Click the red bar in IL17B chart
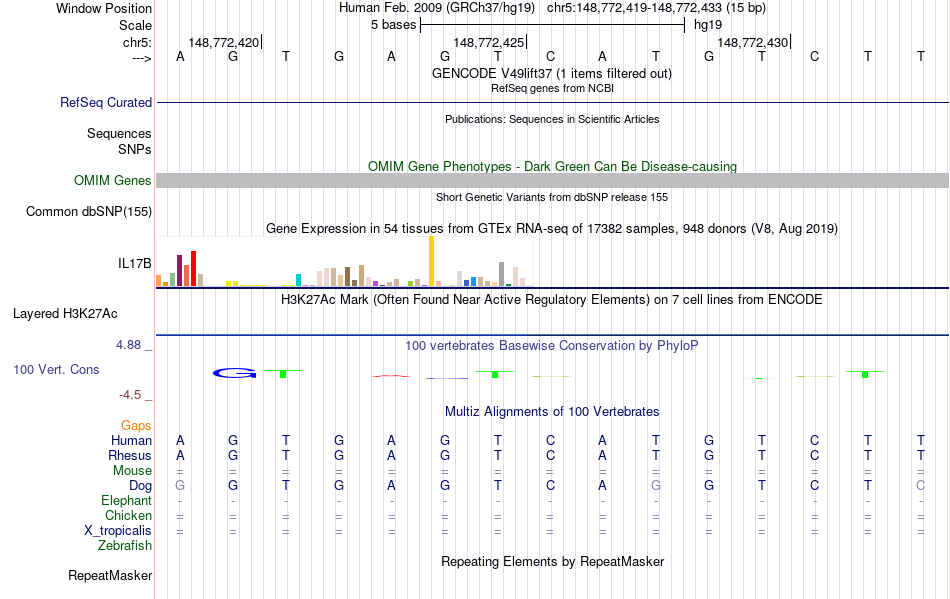 pyautogui.click(x=193, y=268)
